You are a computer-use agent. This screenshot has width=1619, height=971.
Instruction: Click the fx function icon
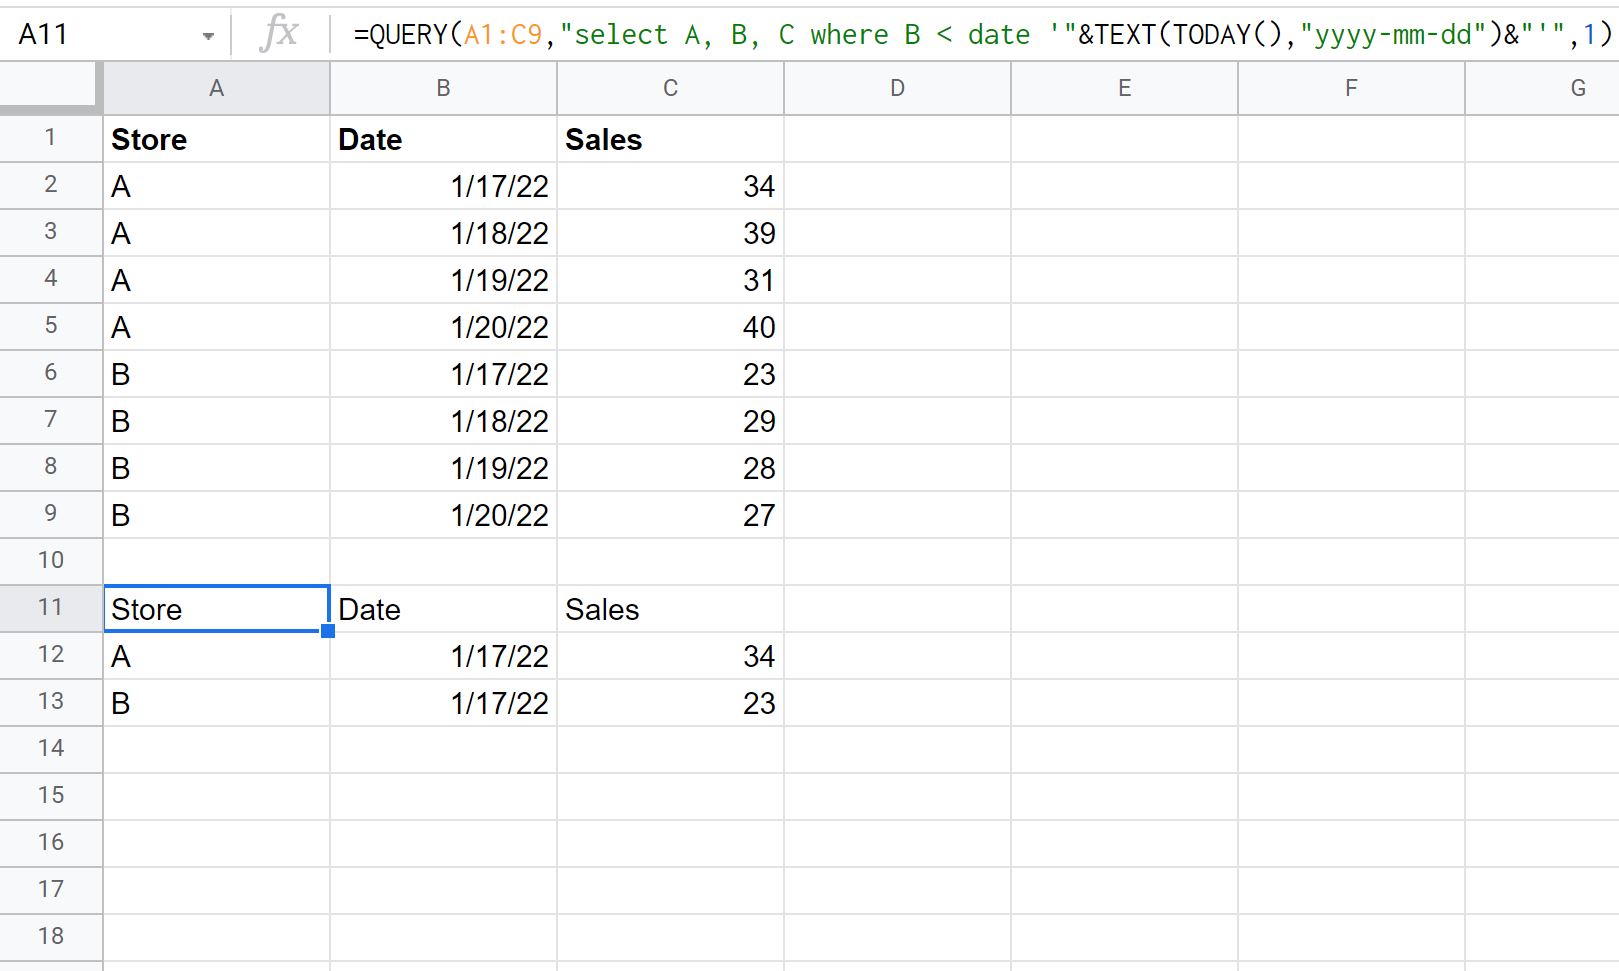tap(279, 34)
